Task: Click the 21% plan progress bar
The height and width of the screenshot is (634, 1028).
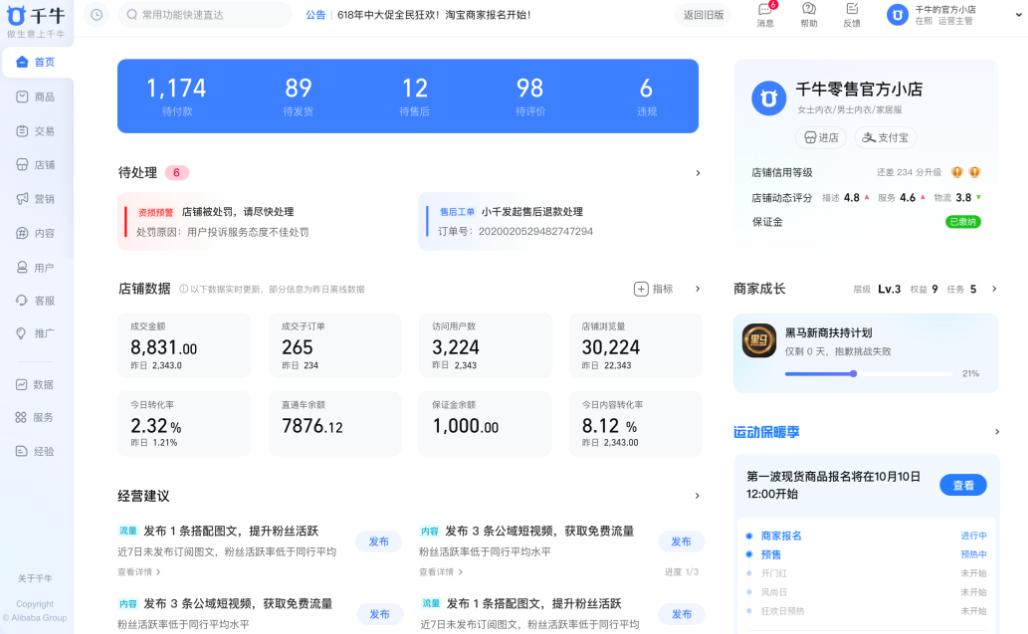Action: pyautogui.click(x=869, y=374)
